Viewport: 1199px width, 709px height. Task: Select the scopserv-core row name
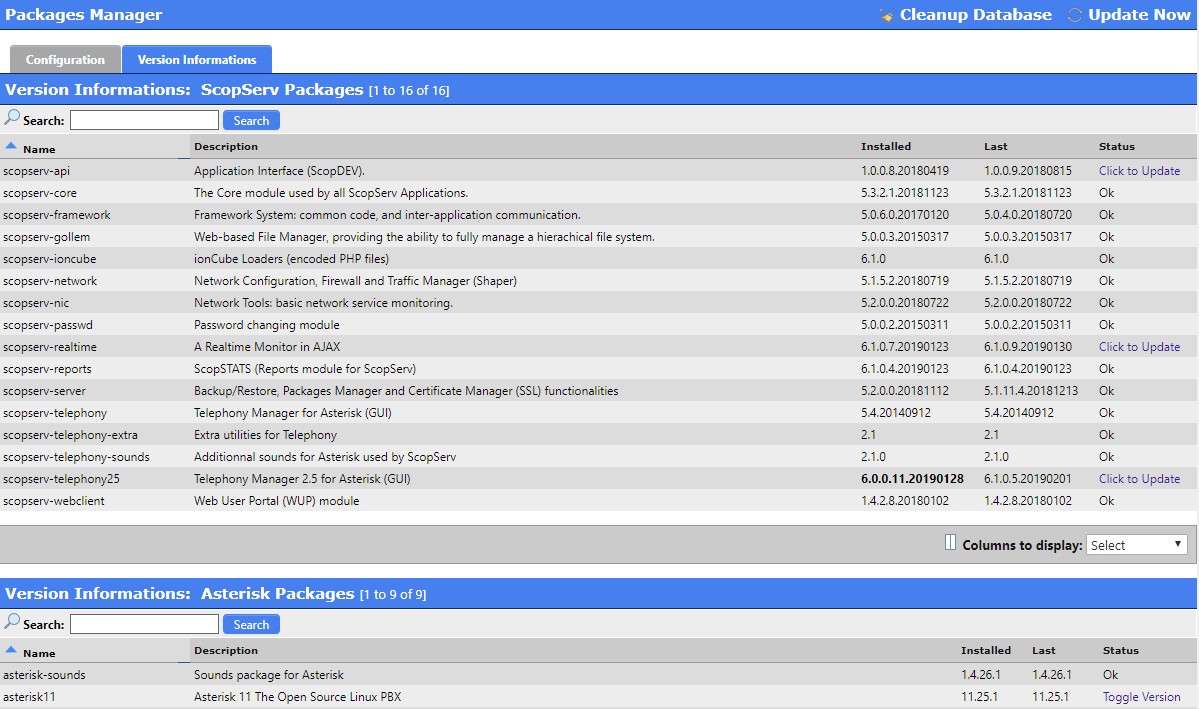tap(40, 193)
